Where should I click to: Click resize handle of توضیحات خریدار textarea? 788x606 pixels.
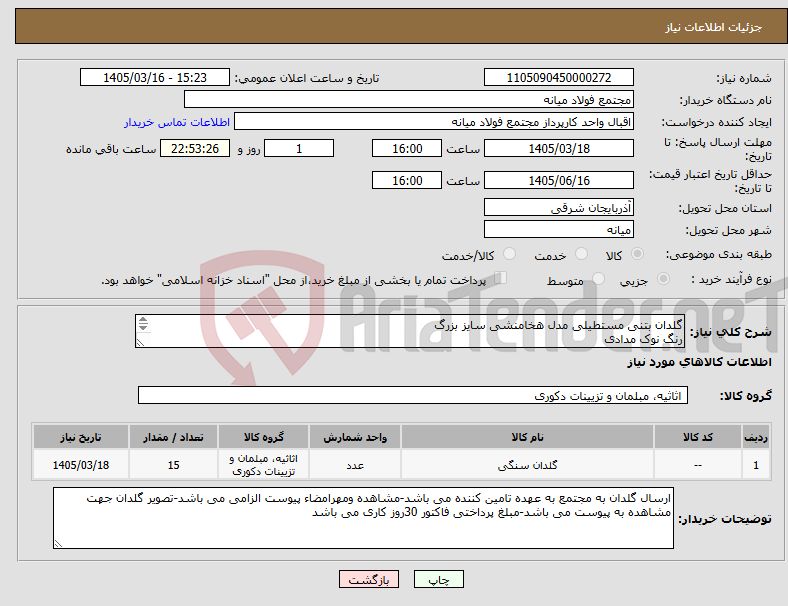[58, 544]
